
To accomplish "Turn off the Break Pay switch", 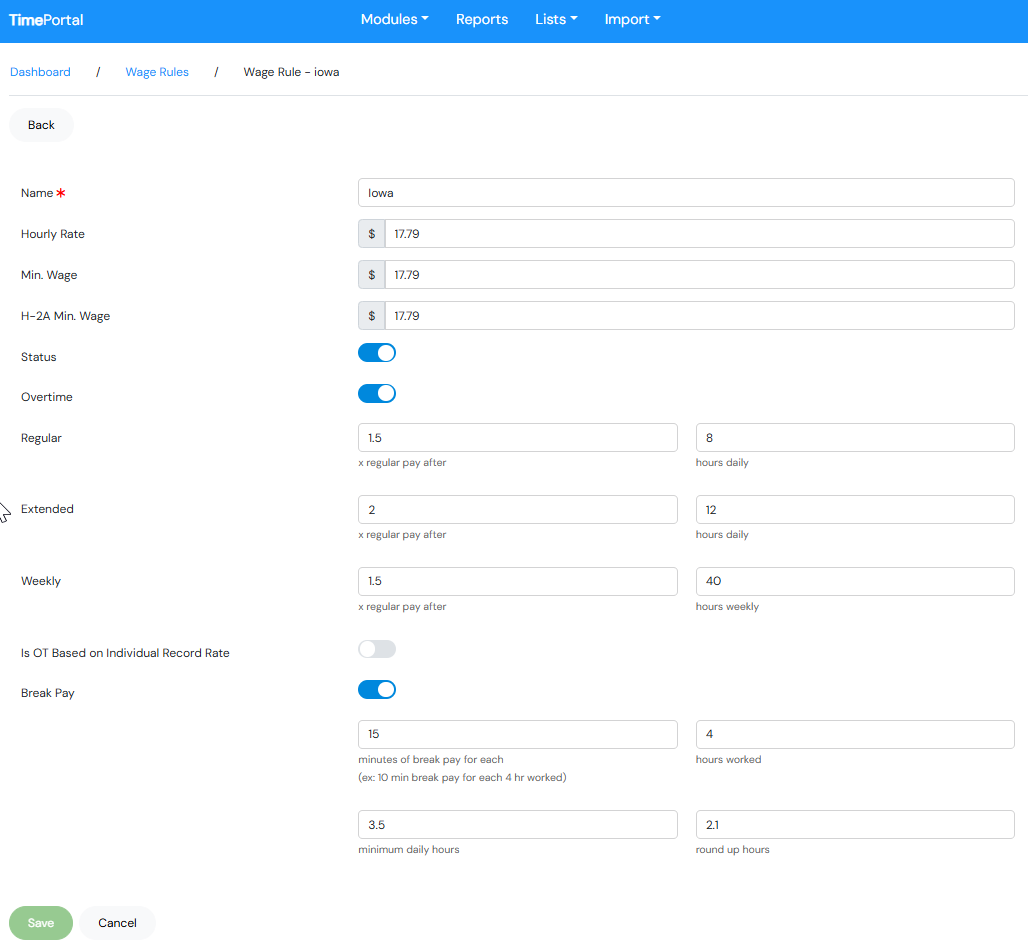I will (377, 690).
